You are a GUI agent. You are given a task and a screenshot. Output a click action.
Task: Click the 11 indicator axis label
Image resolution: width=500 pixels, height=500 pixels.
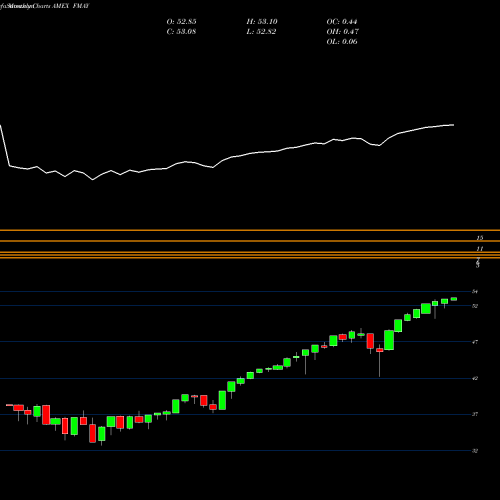click(480, 249)
